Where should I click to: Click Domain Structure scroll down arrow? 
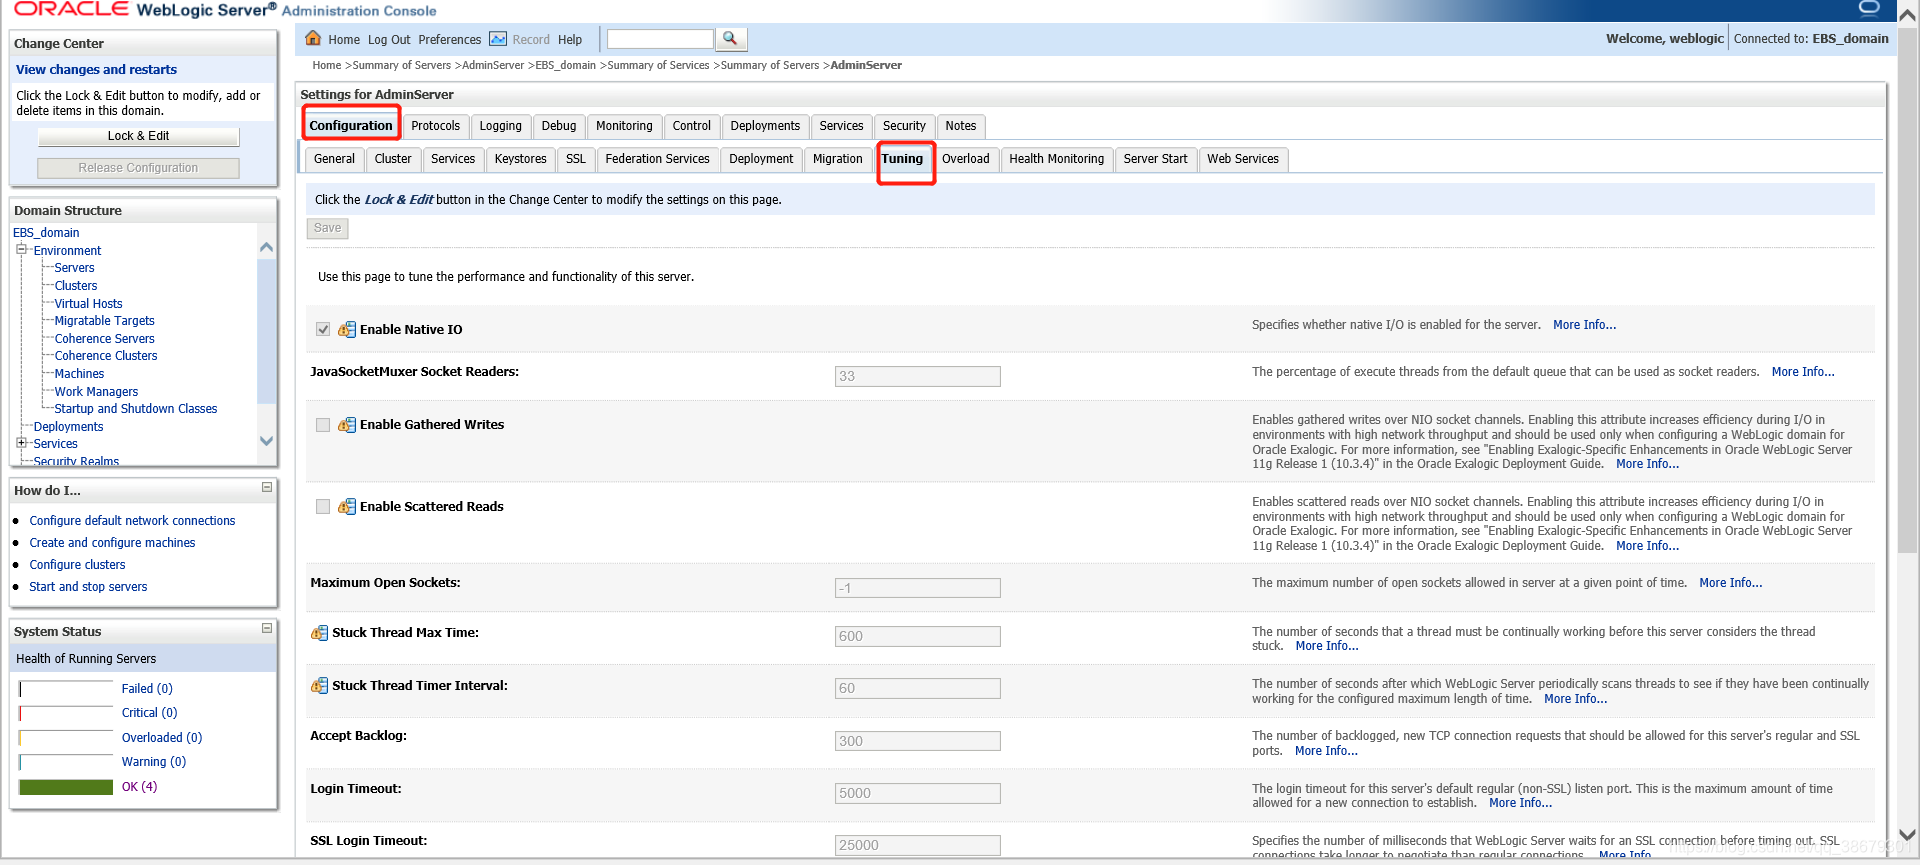click(266, 441)
